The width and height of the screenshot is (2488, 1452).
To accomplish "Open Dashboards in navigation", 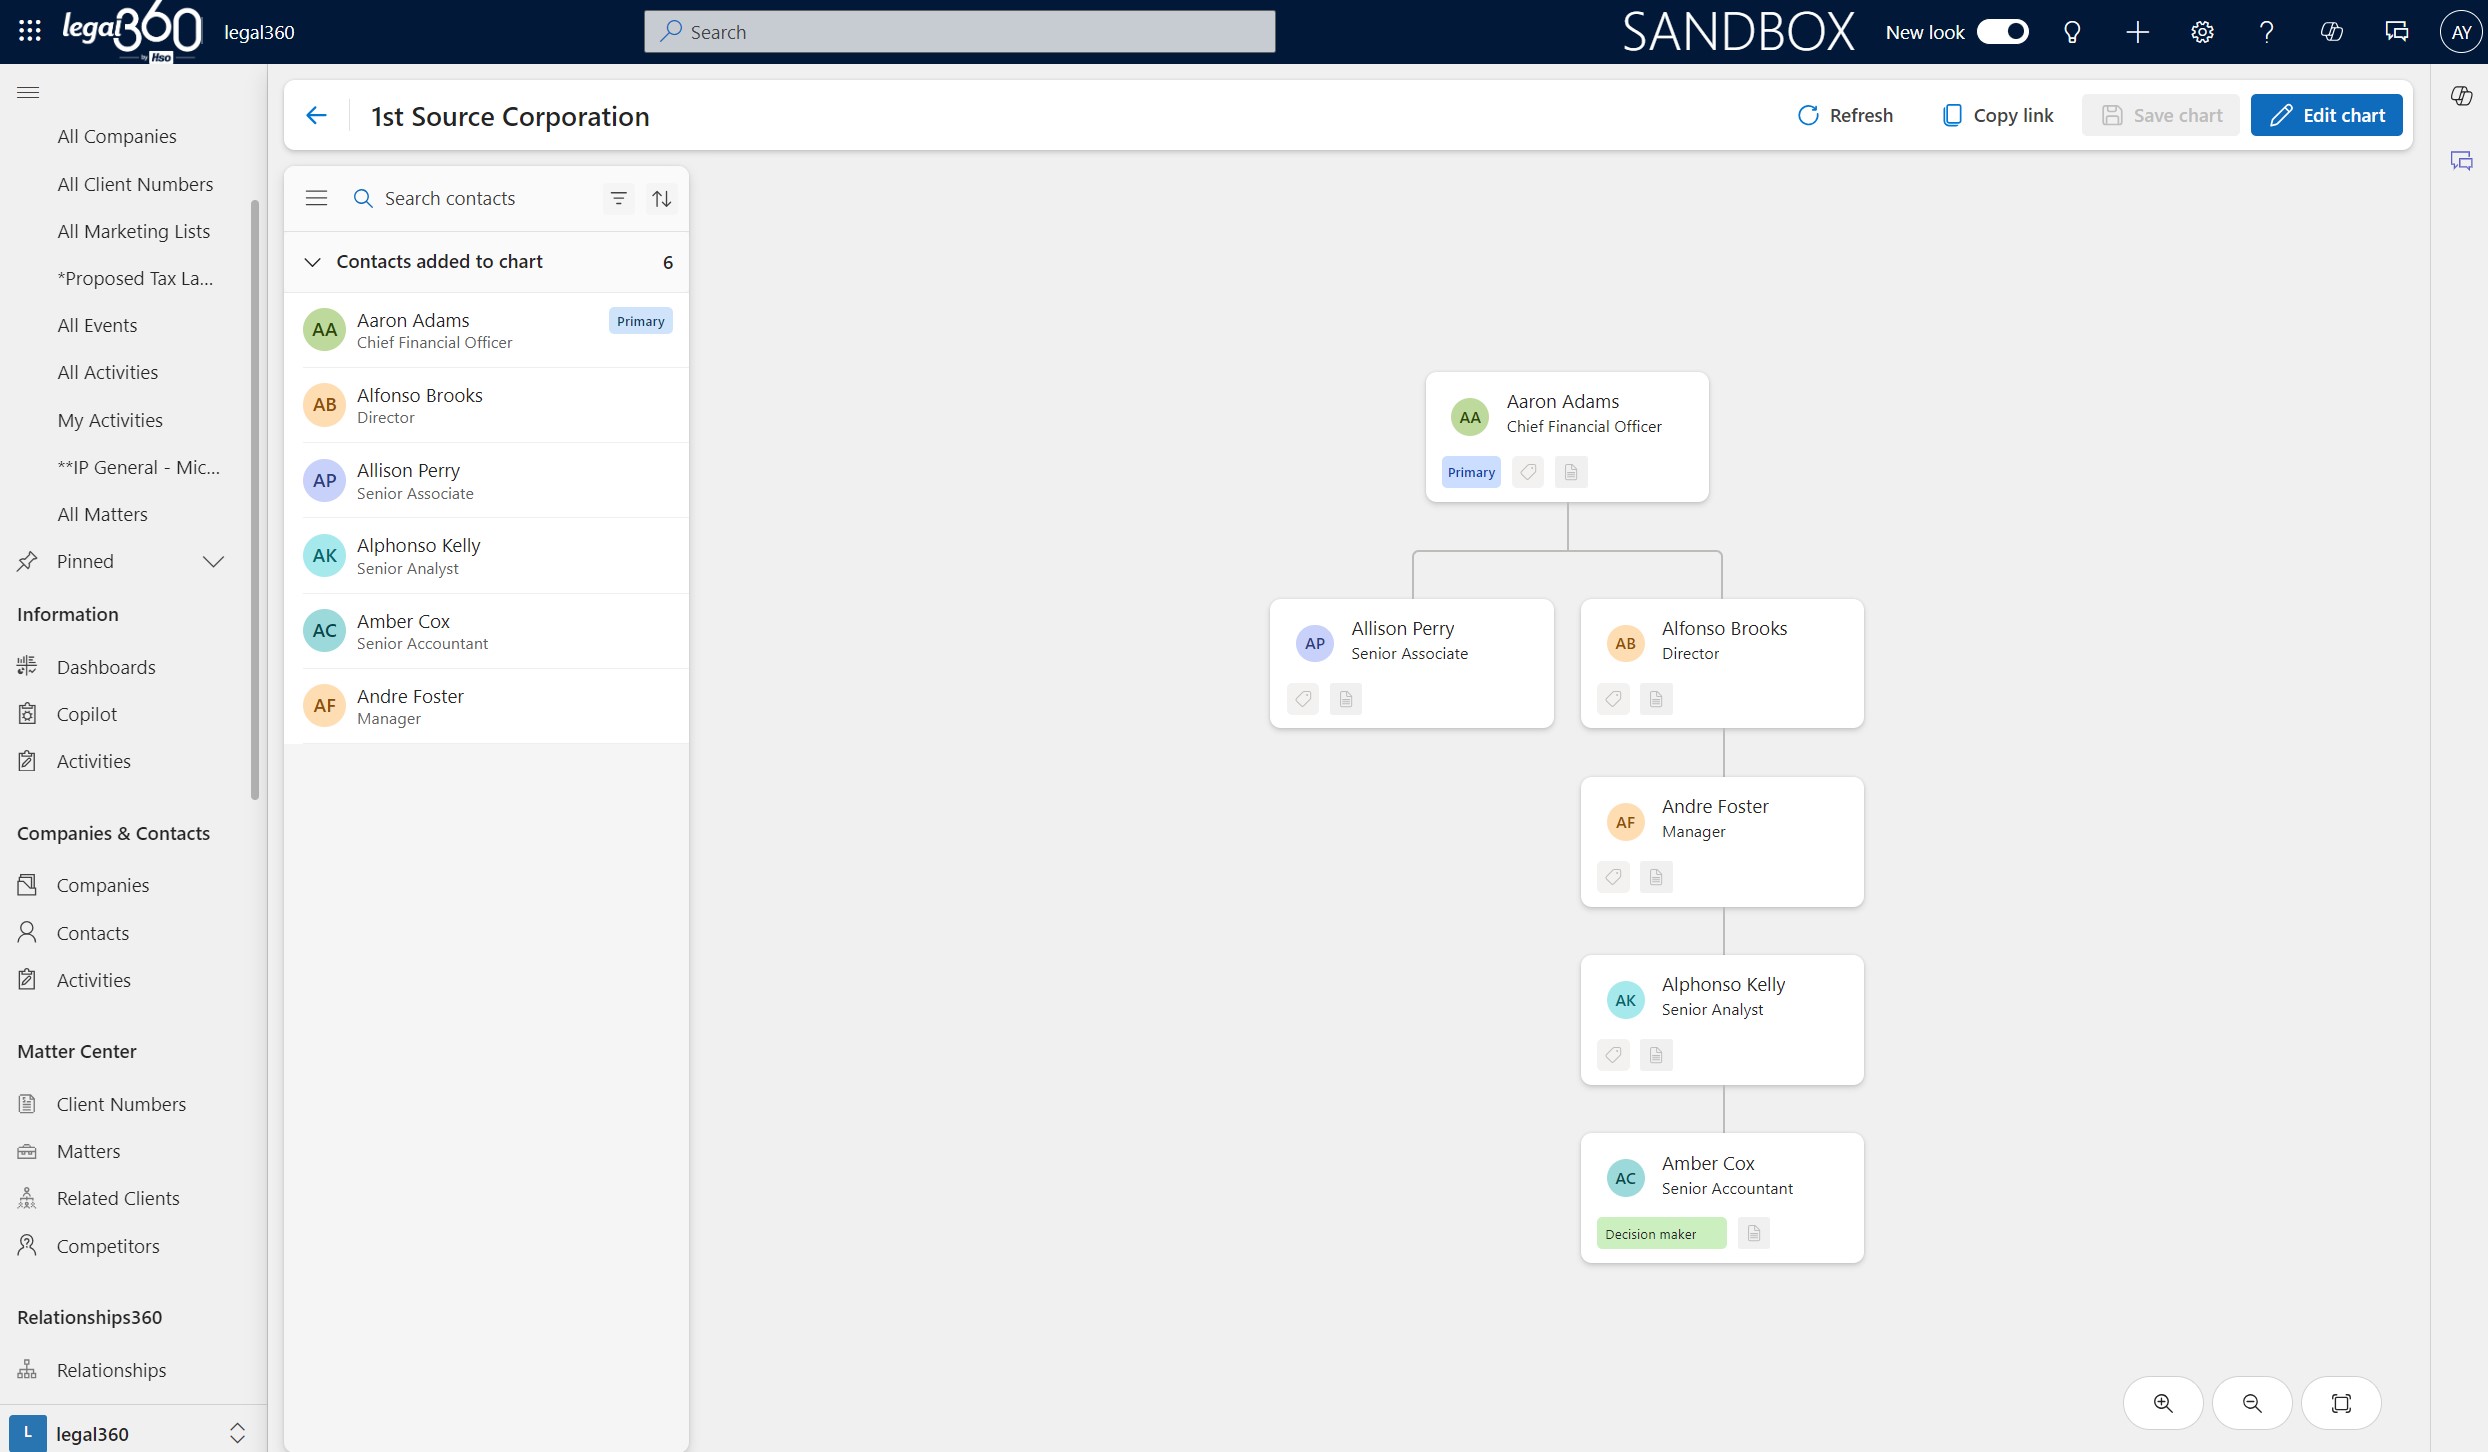I will [x=106, y=667].
